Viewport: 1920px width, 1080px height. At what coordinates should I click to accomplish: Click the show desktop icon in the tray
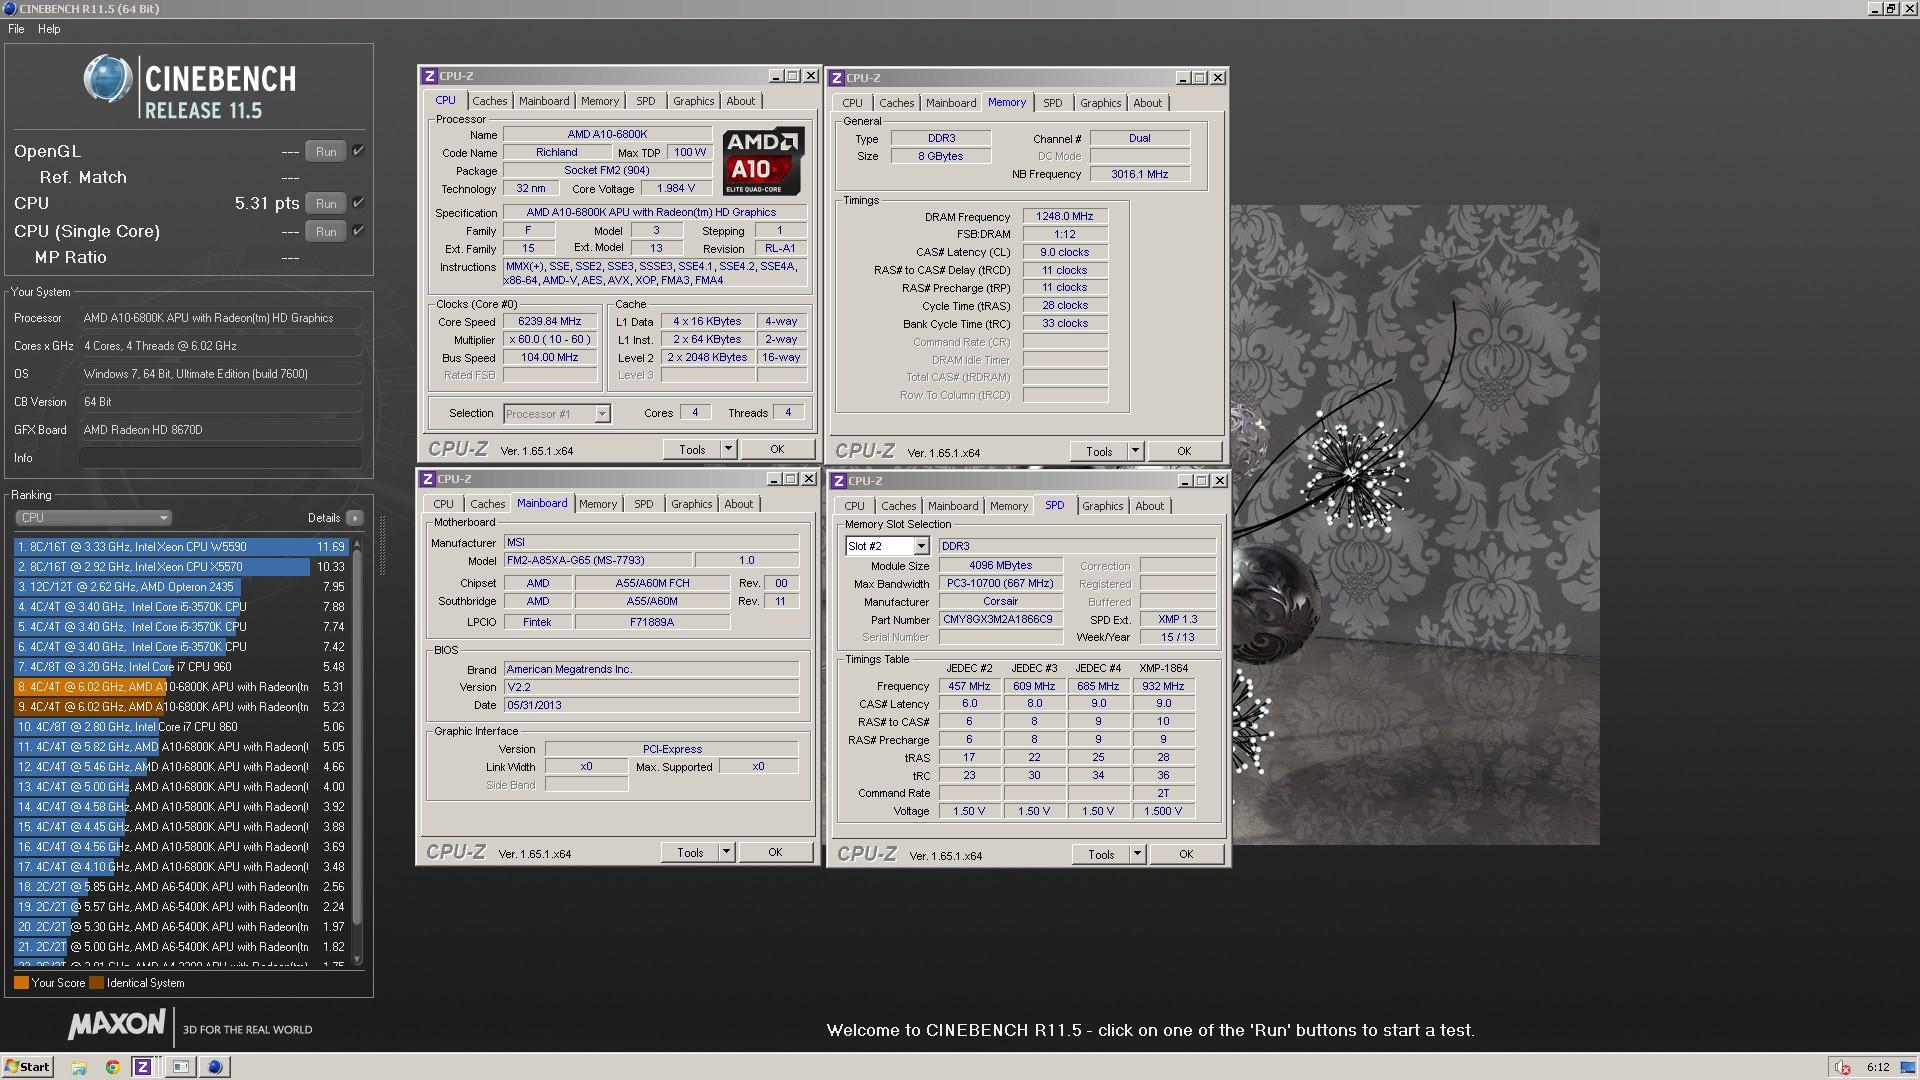pos(1909,1067)
